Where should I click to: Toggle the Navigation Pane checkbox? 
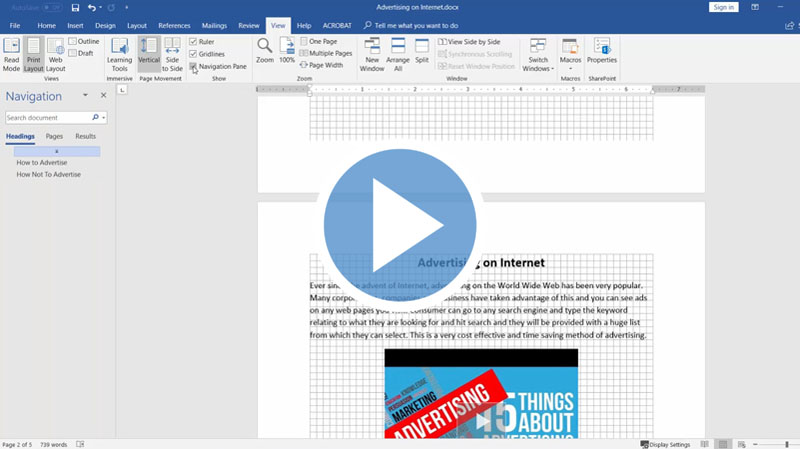coord(193,66)
